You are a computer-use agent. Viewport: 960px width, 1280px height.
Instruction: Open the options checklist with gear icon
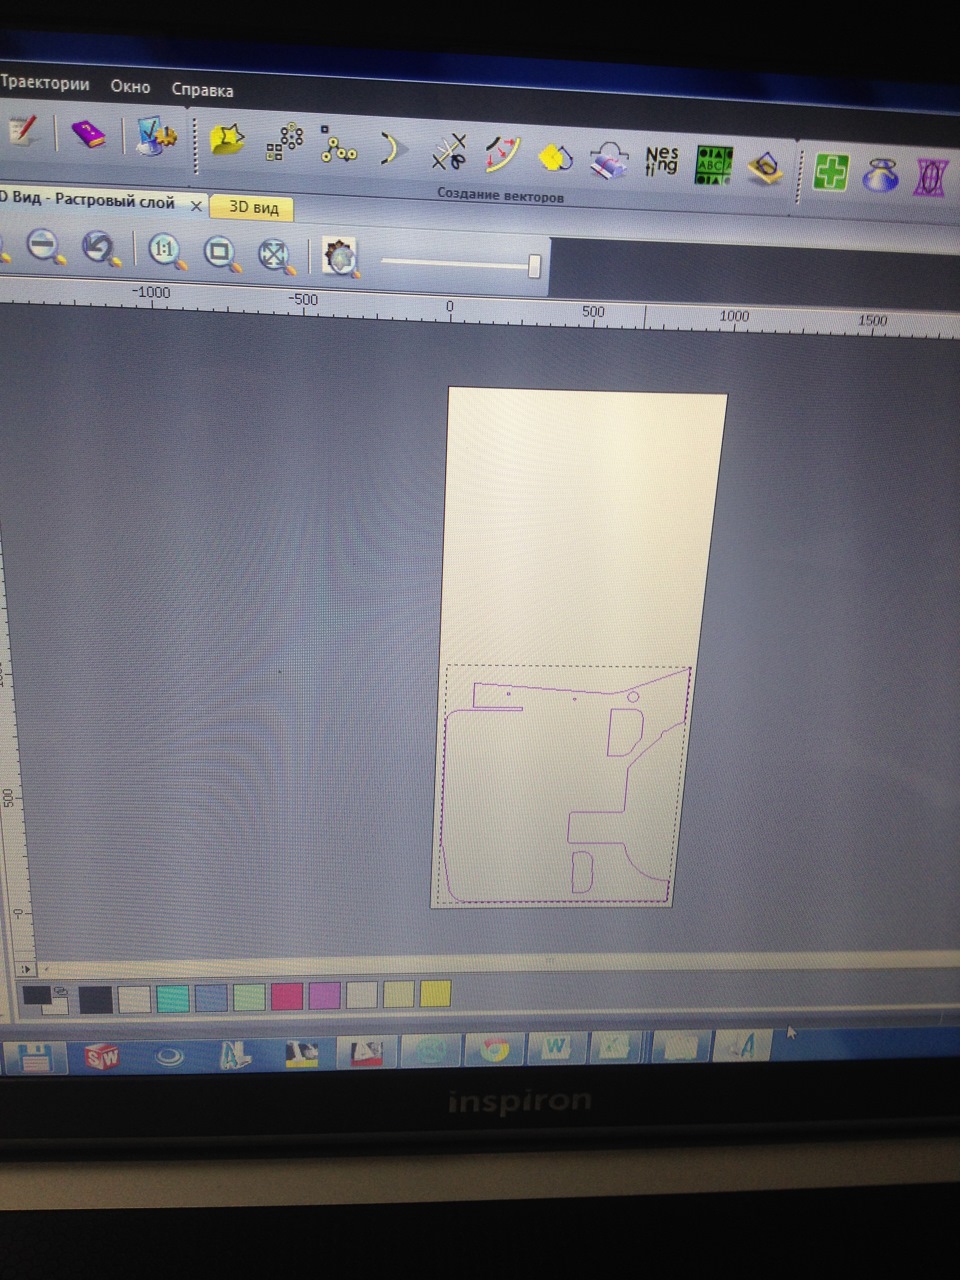tap(155, 137)
